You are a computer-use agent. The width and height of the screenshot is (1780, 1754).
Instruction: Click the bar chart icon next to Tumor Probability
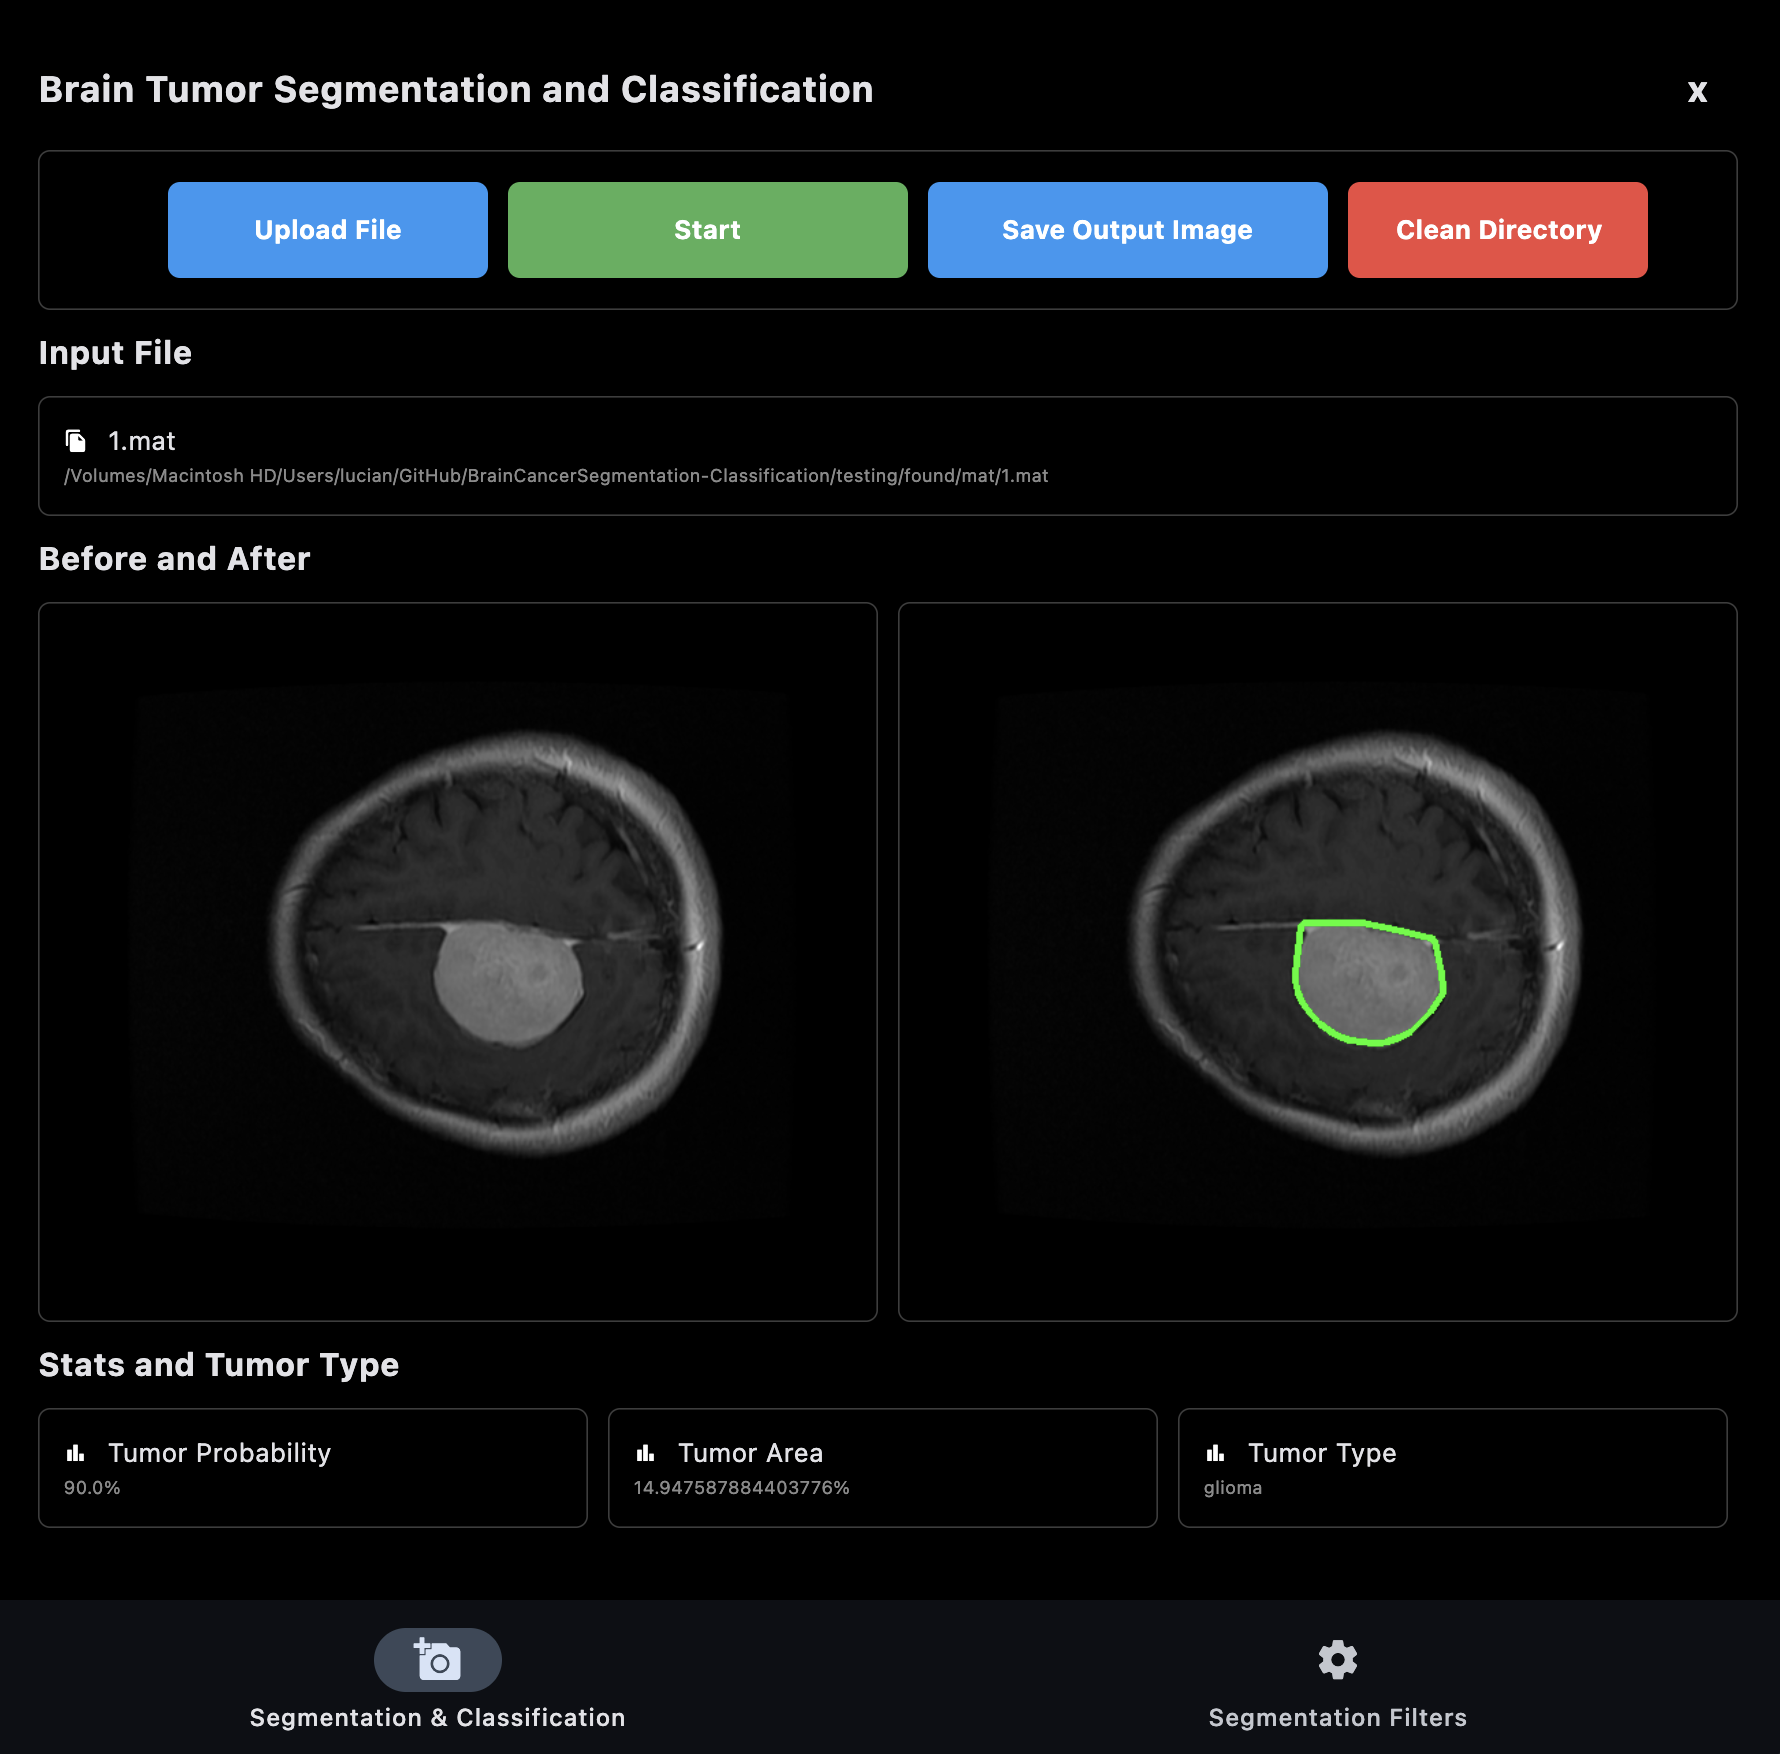tap(78, 1452)
